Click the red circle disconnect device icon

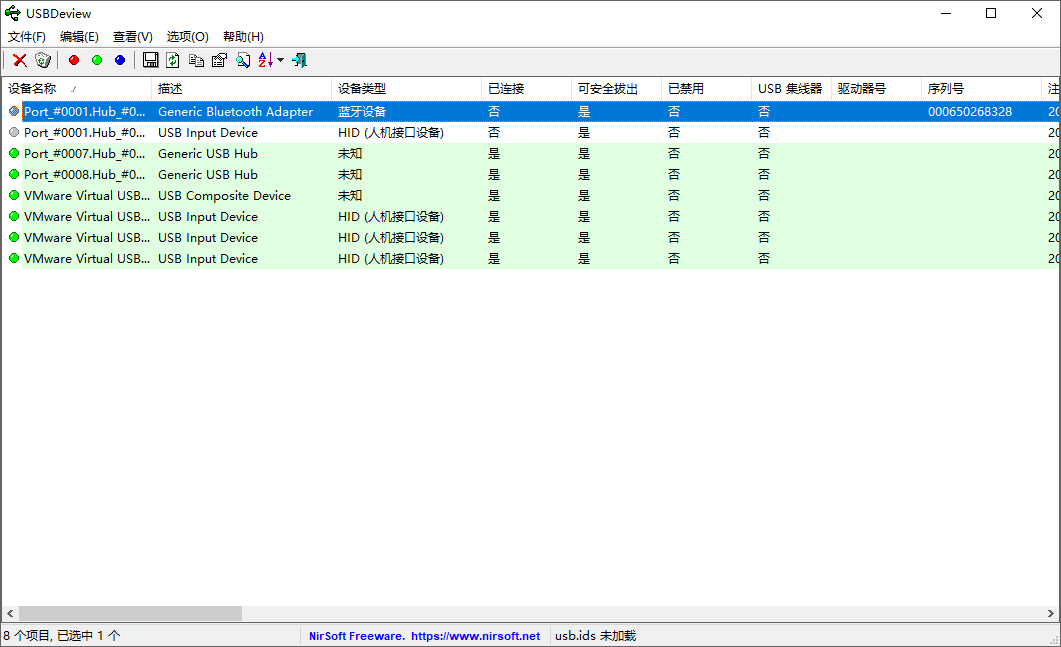[x=74, y=60]
